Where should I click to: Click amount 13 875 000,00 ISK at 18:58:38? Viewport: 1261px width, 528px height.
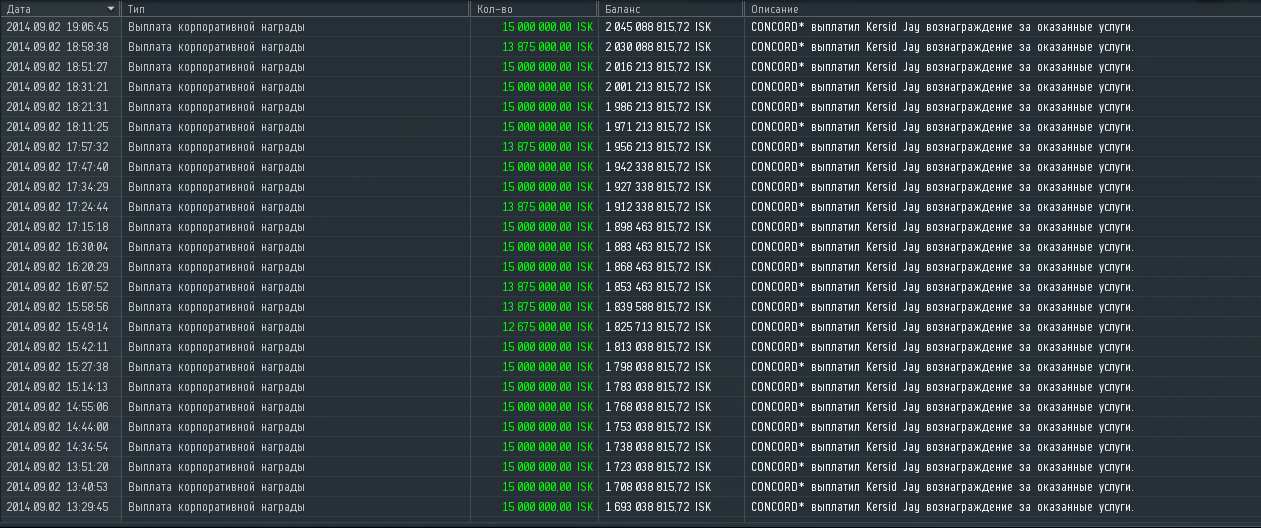tap(548, 47)
